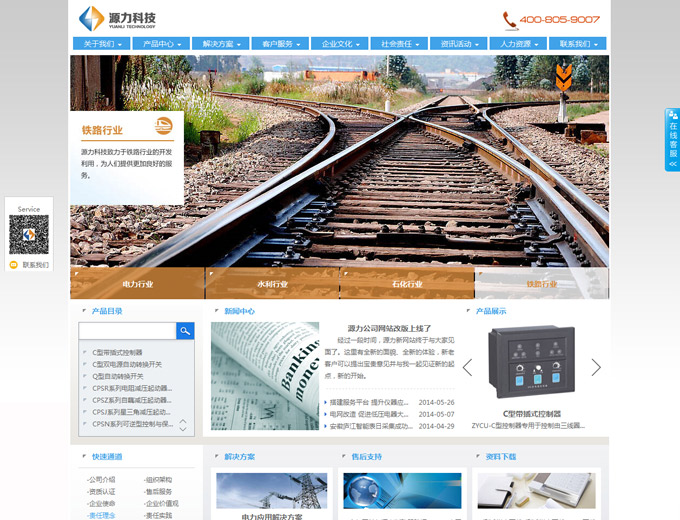Screen dimensions: 680x520
Task: Open 公司介绍 in 快捷通道
Action: (x=101, y=480)
